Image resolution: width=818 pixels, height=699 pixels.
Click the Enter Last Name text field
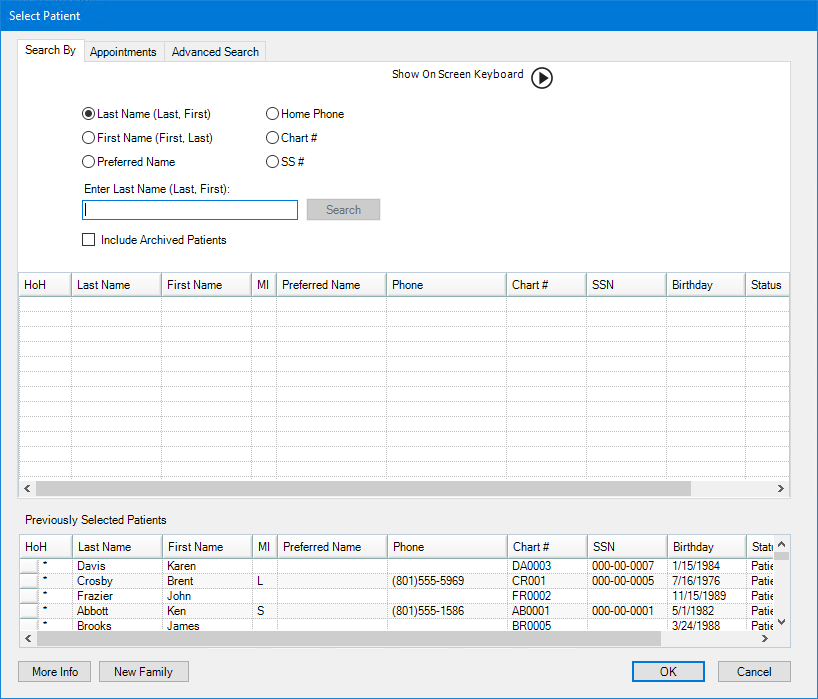click(x=190, y=210)
